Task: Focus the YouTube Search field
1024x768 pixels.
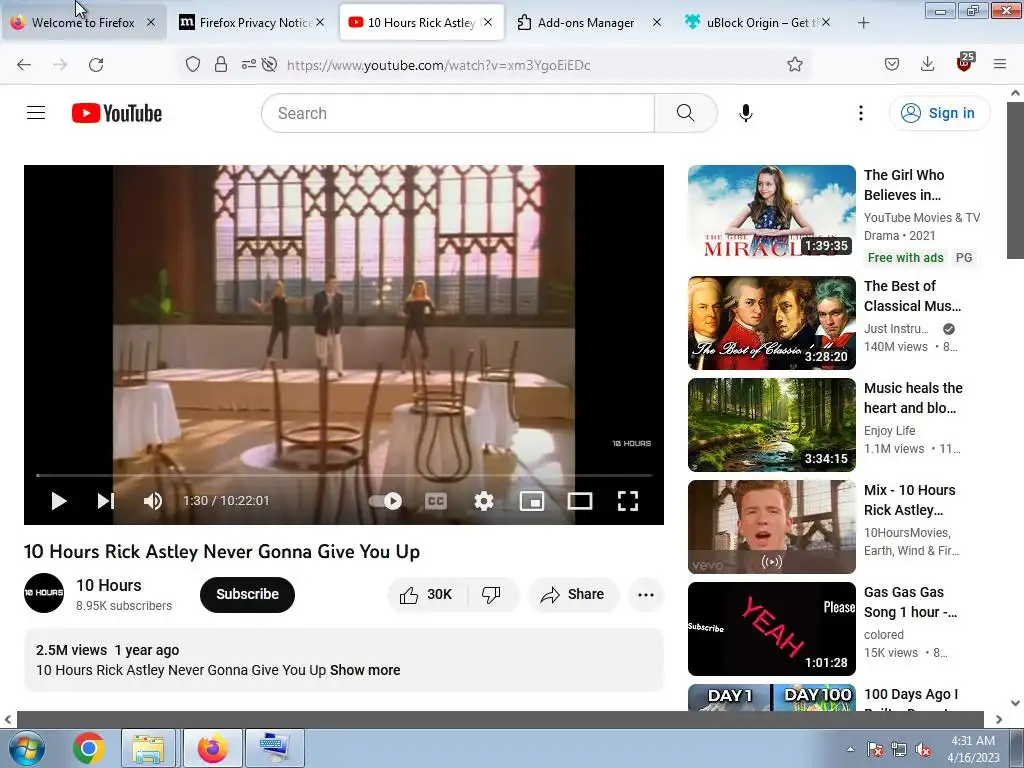Action: 458,113
